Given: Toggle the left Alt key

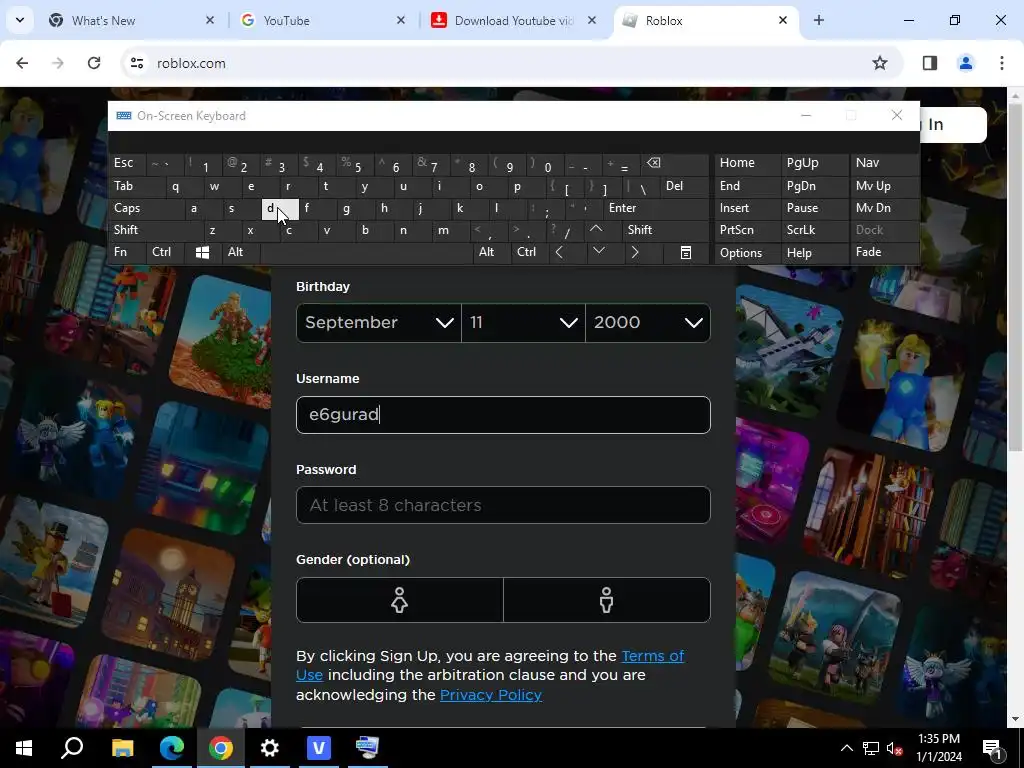Looking at the screenshot, I should tap(240, 252).
